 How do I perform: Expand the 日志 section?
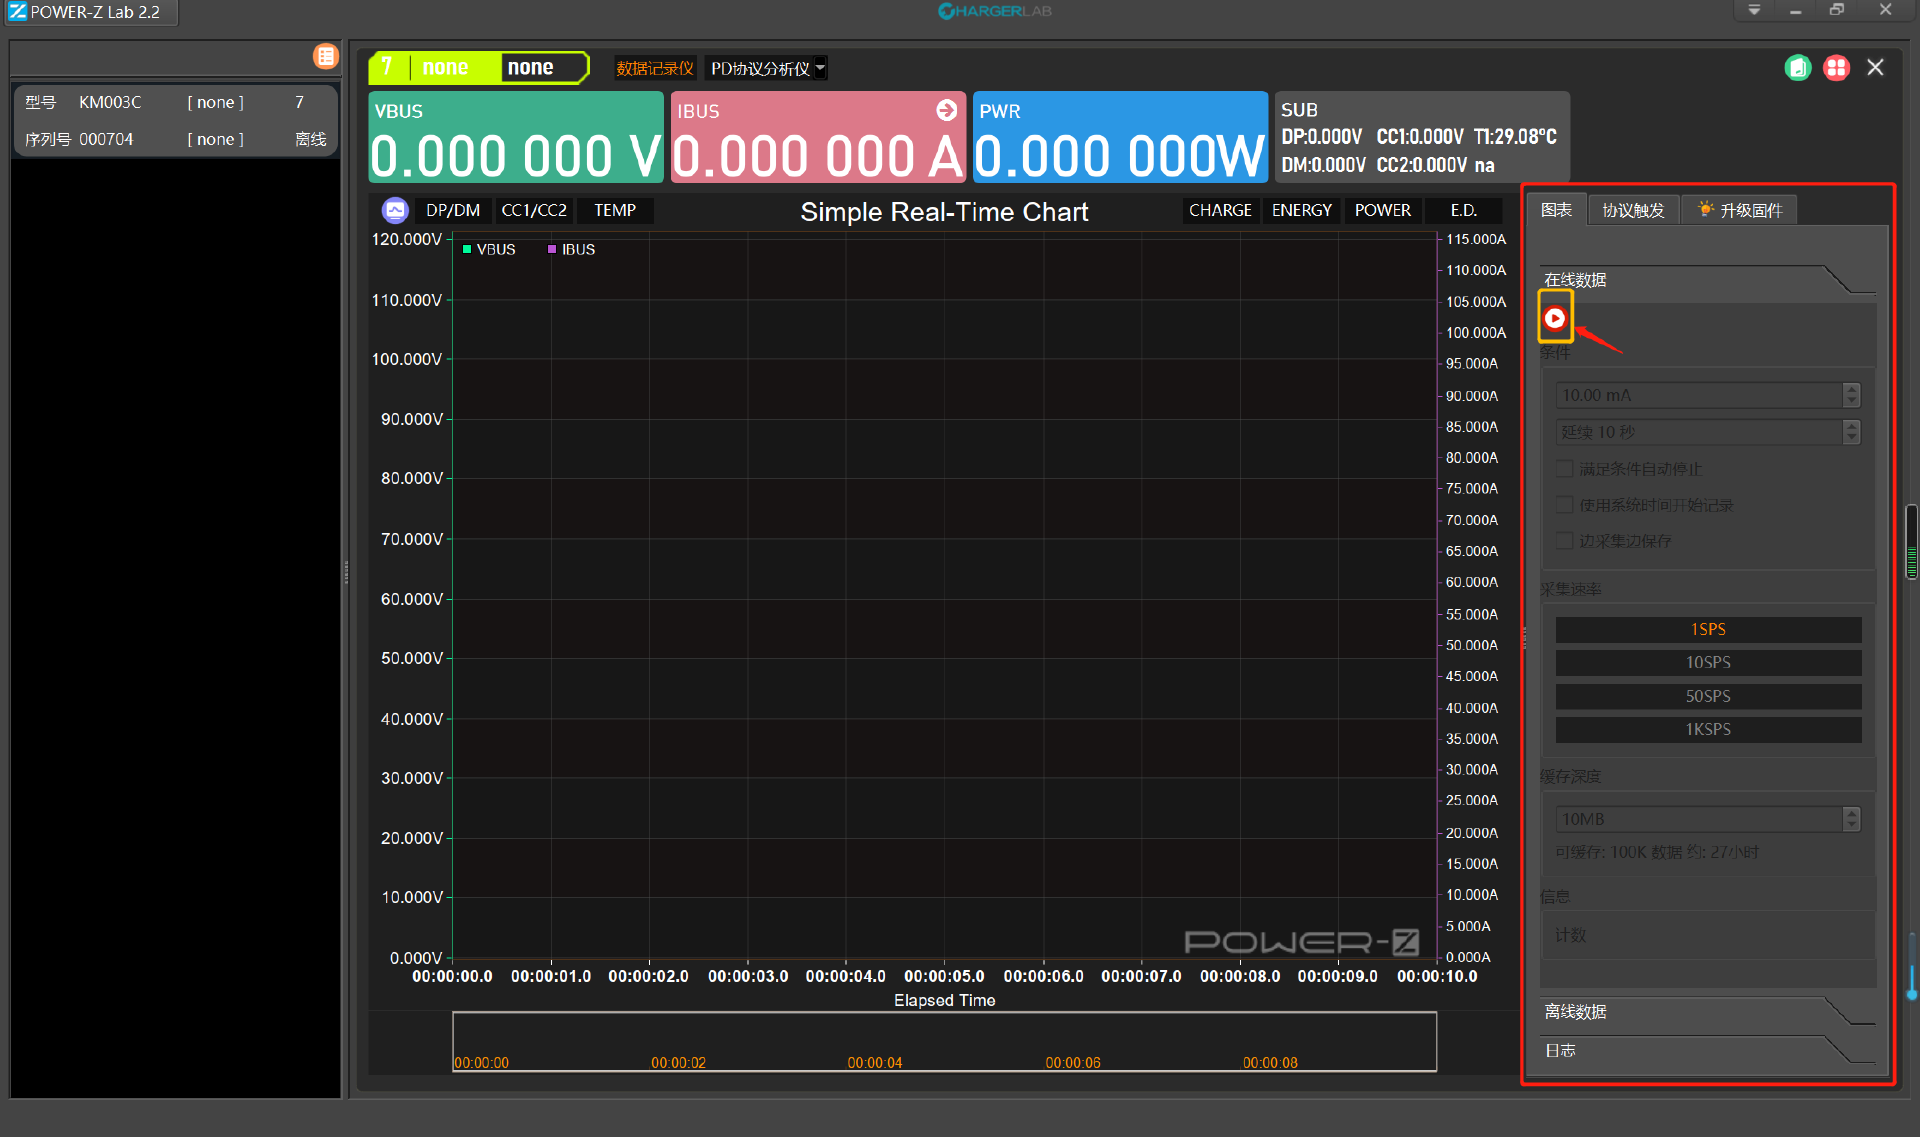tap(1561, 1050)
